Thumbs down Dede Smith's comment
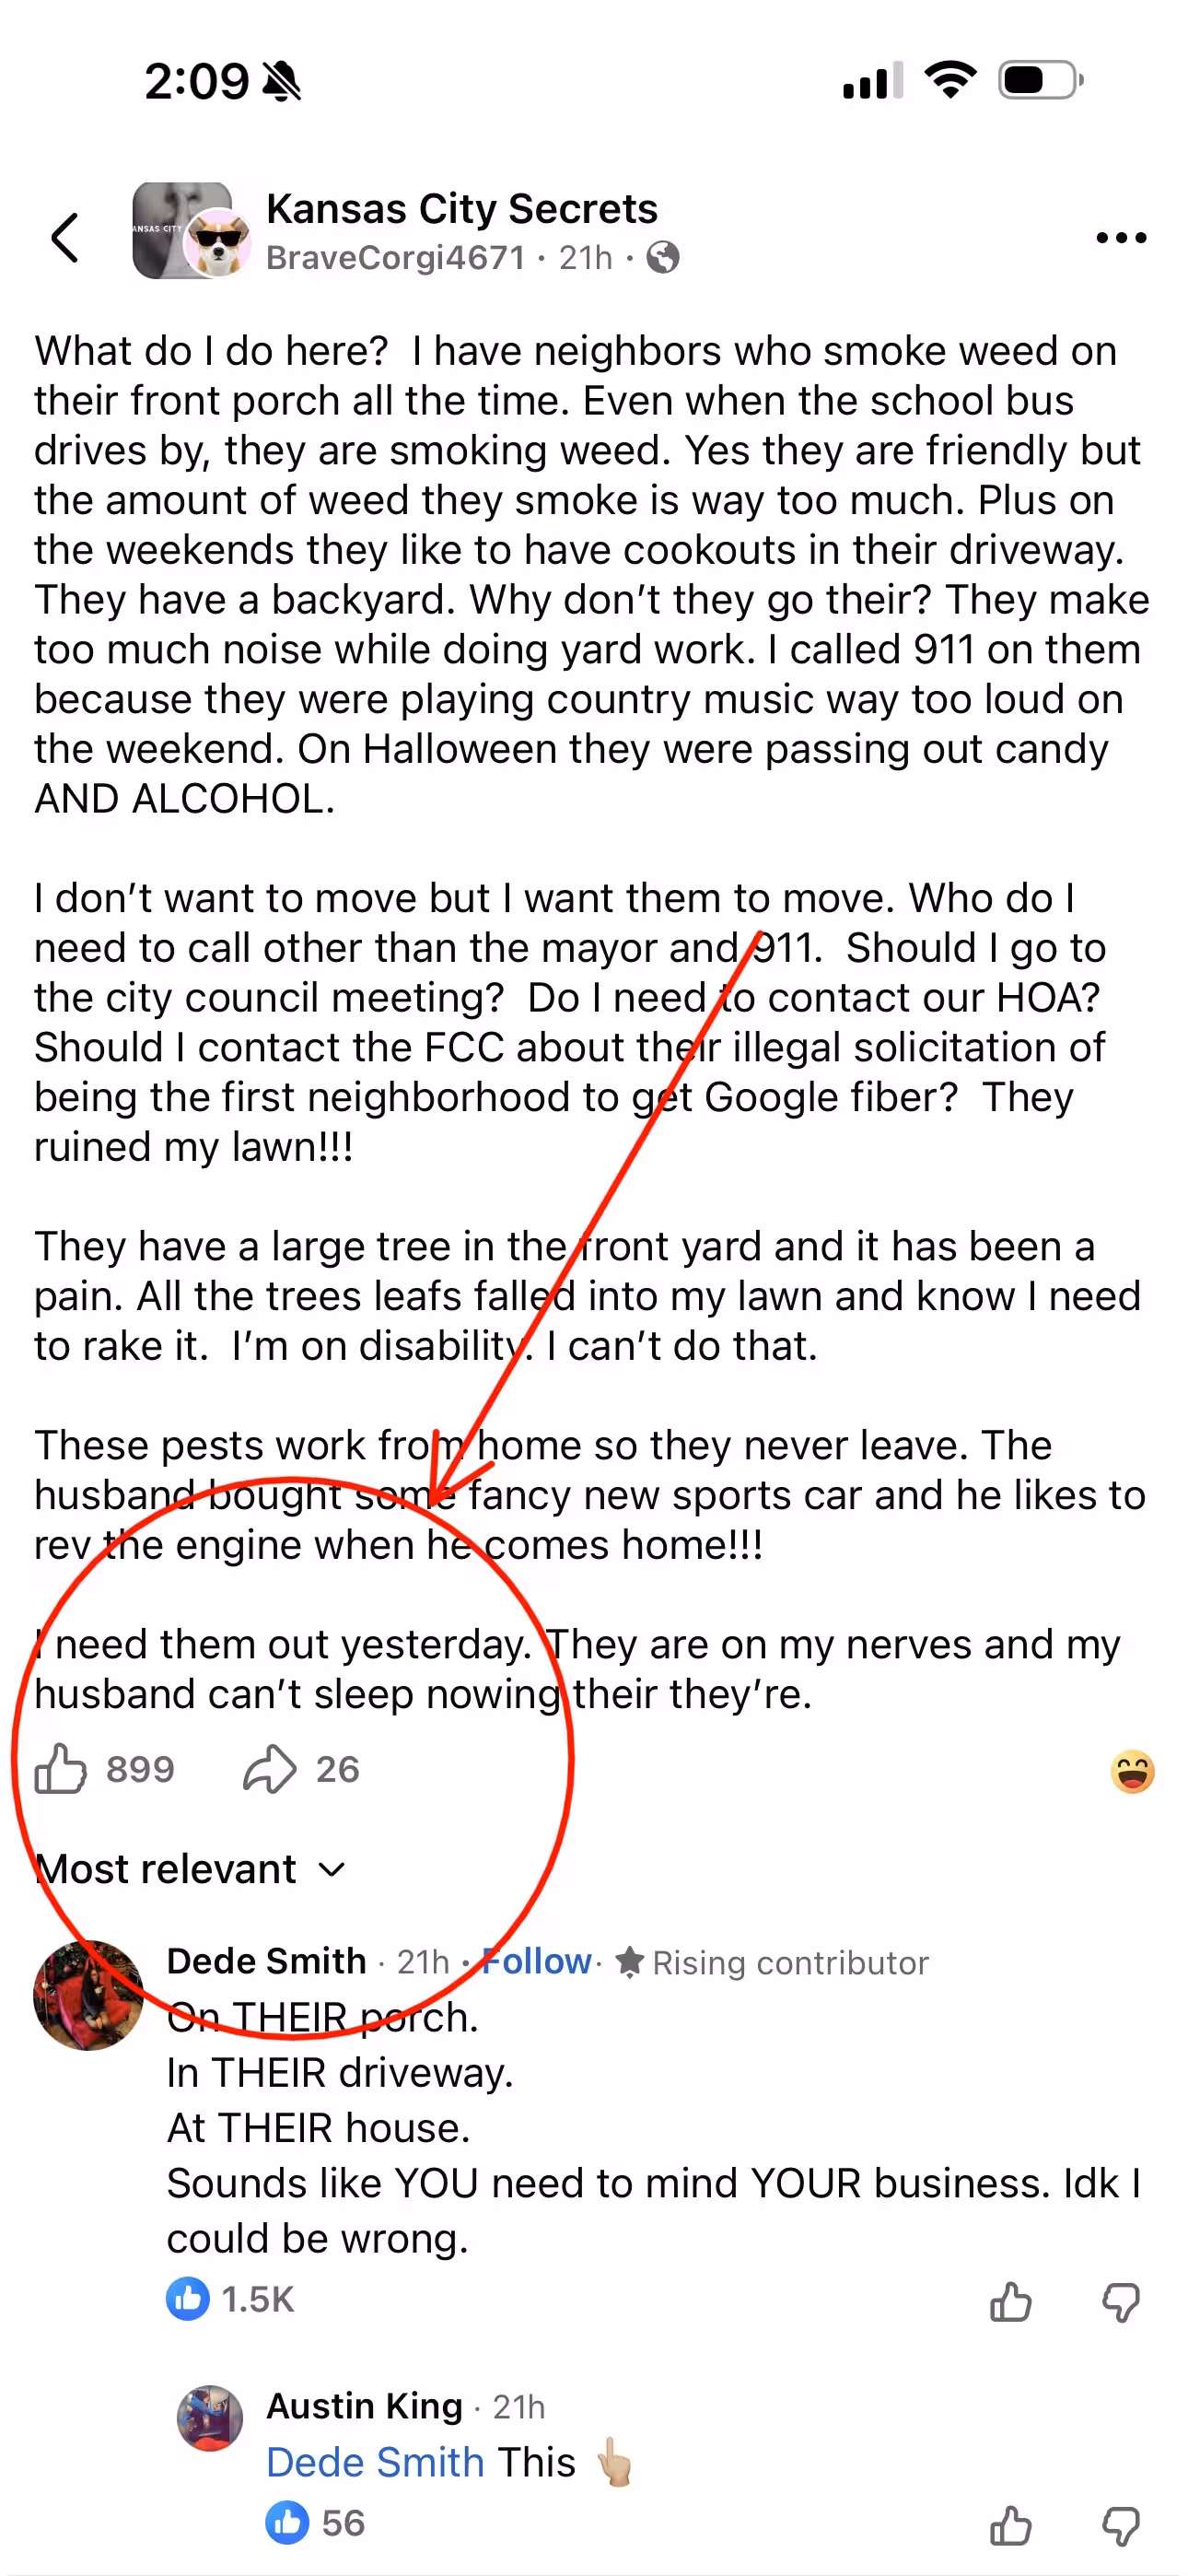The image size is (1188, 2576). pyautogui.click(x=1120, y=2301)
